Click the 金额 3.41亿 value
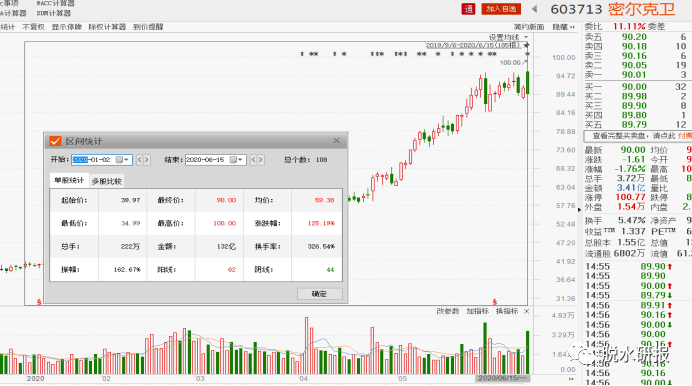This screenshot has width=692, height=386. 631,188
